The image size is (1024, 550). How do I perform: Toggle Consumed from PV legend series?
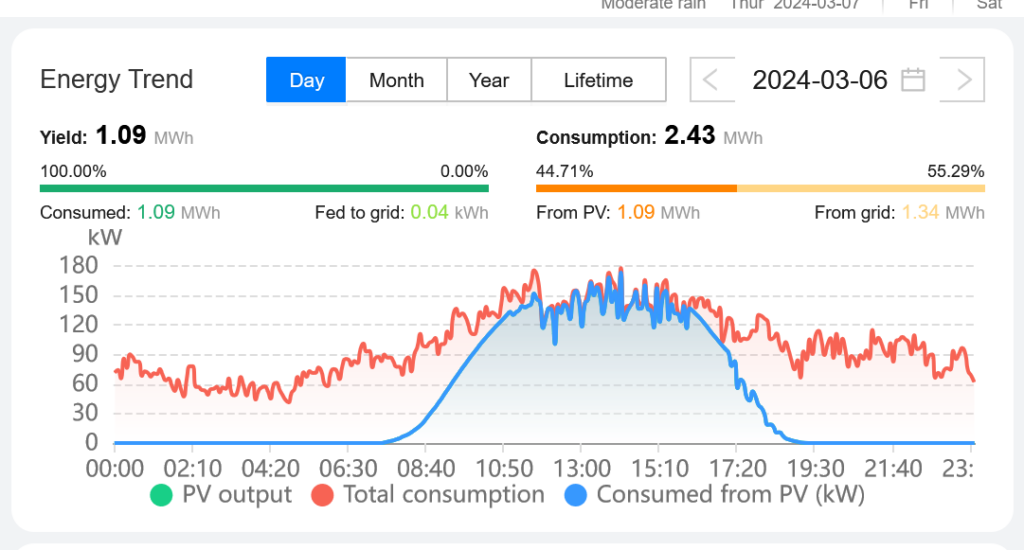713,494
